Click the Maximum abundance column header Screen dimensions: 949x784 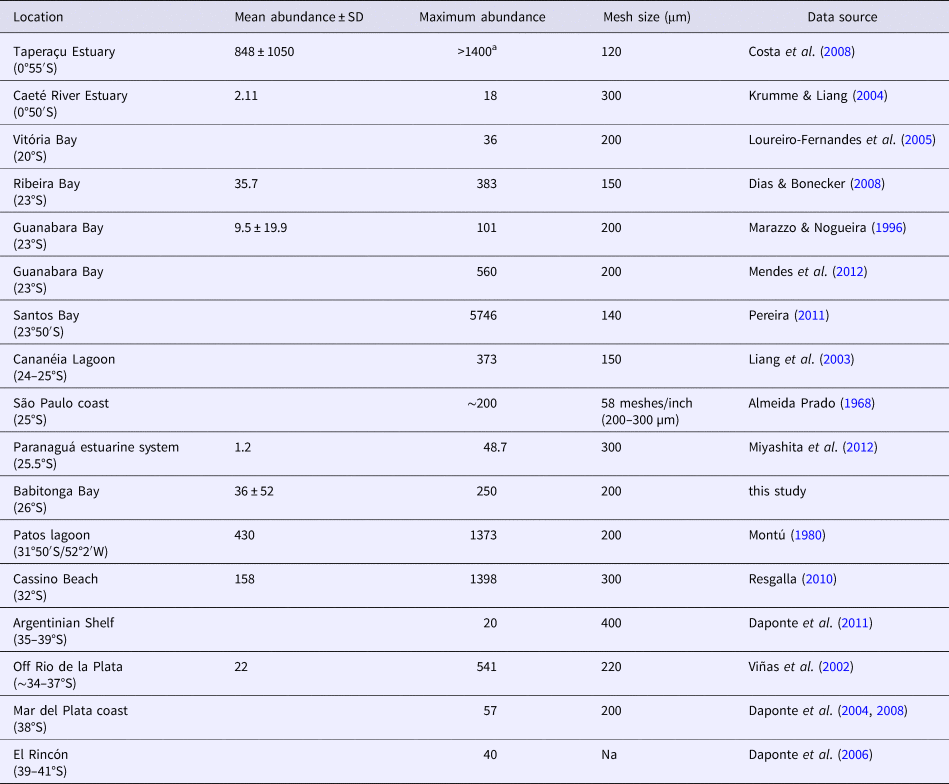click(x=483, y=17)
